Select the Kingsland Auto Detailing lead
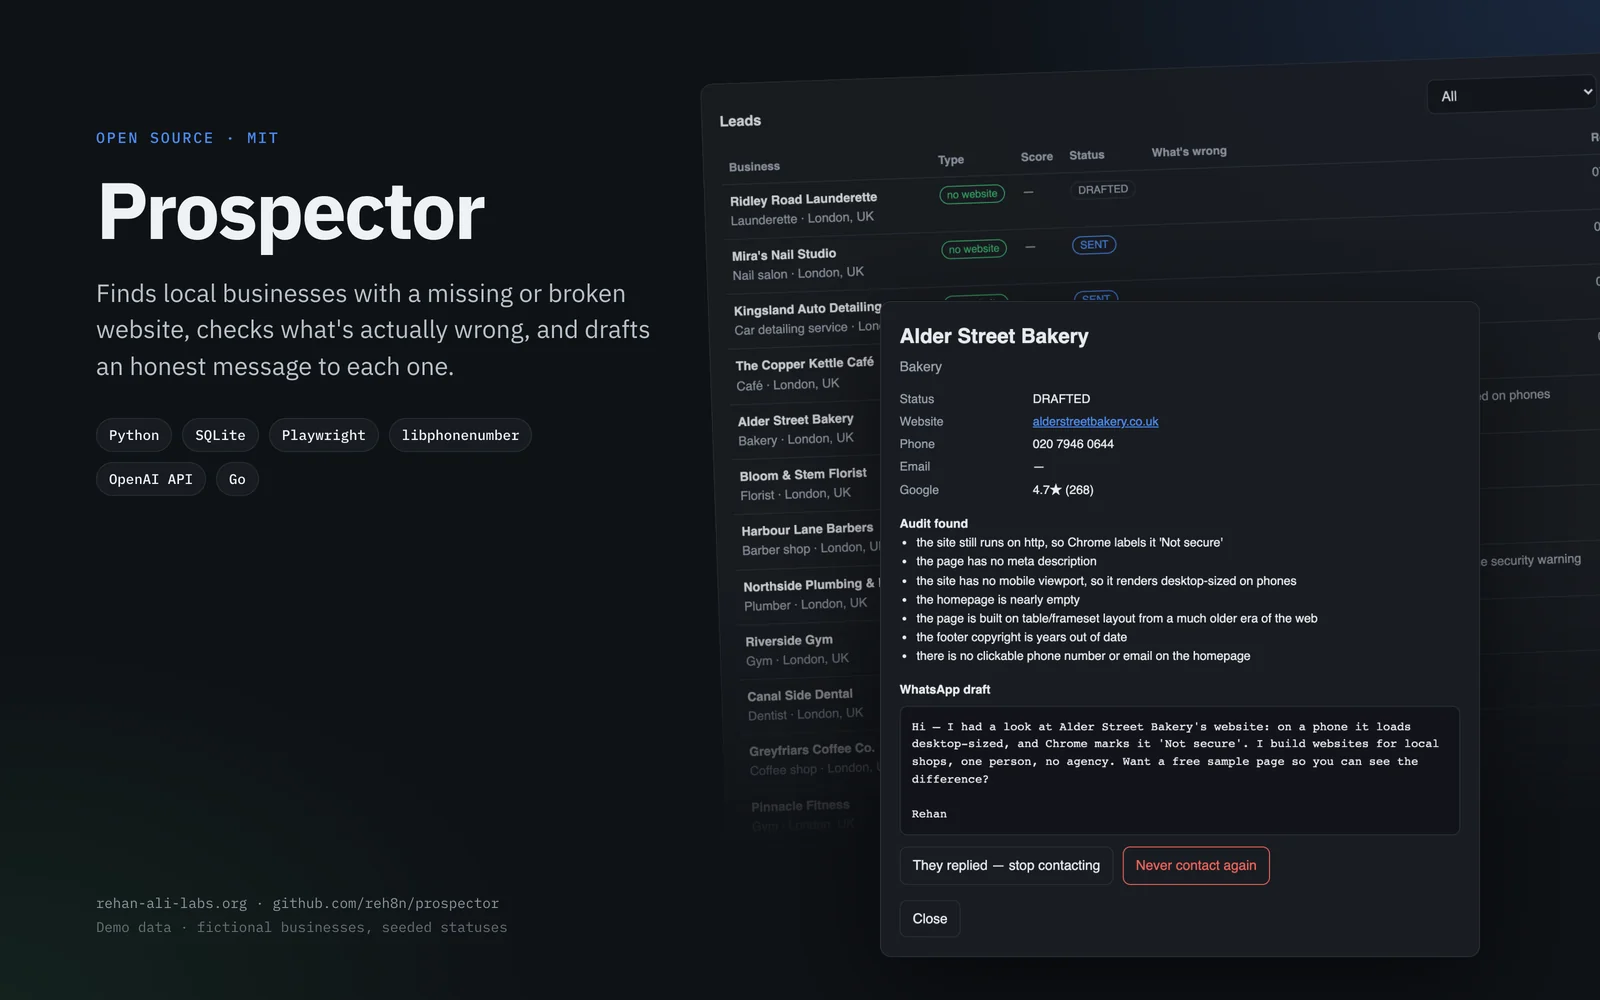The width and height of the screenshot is (1600, 1000). point(806,318)
